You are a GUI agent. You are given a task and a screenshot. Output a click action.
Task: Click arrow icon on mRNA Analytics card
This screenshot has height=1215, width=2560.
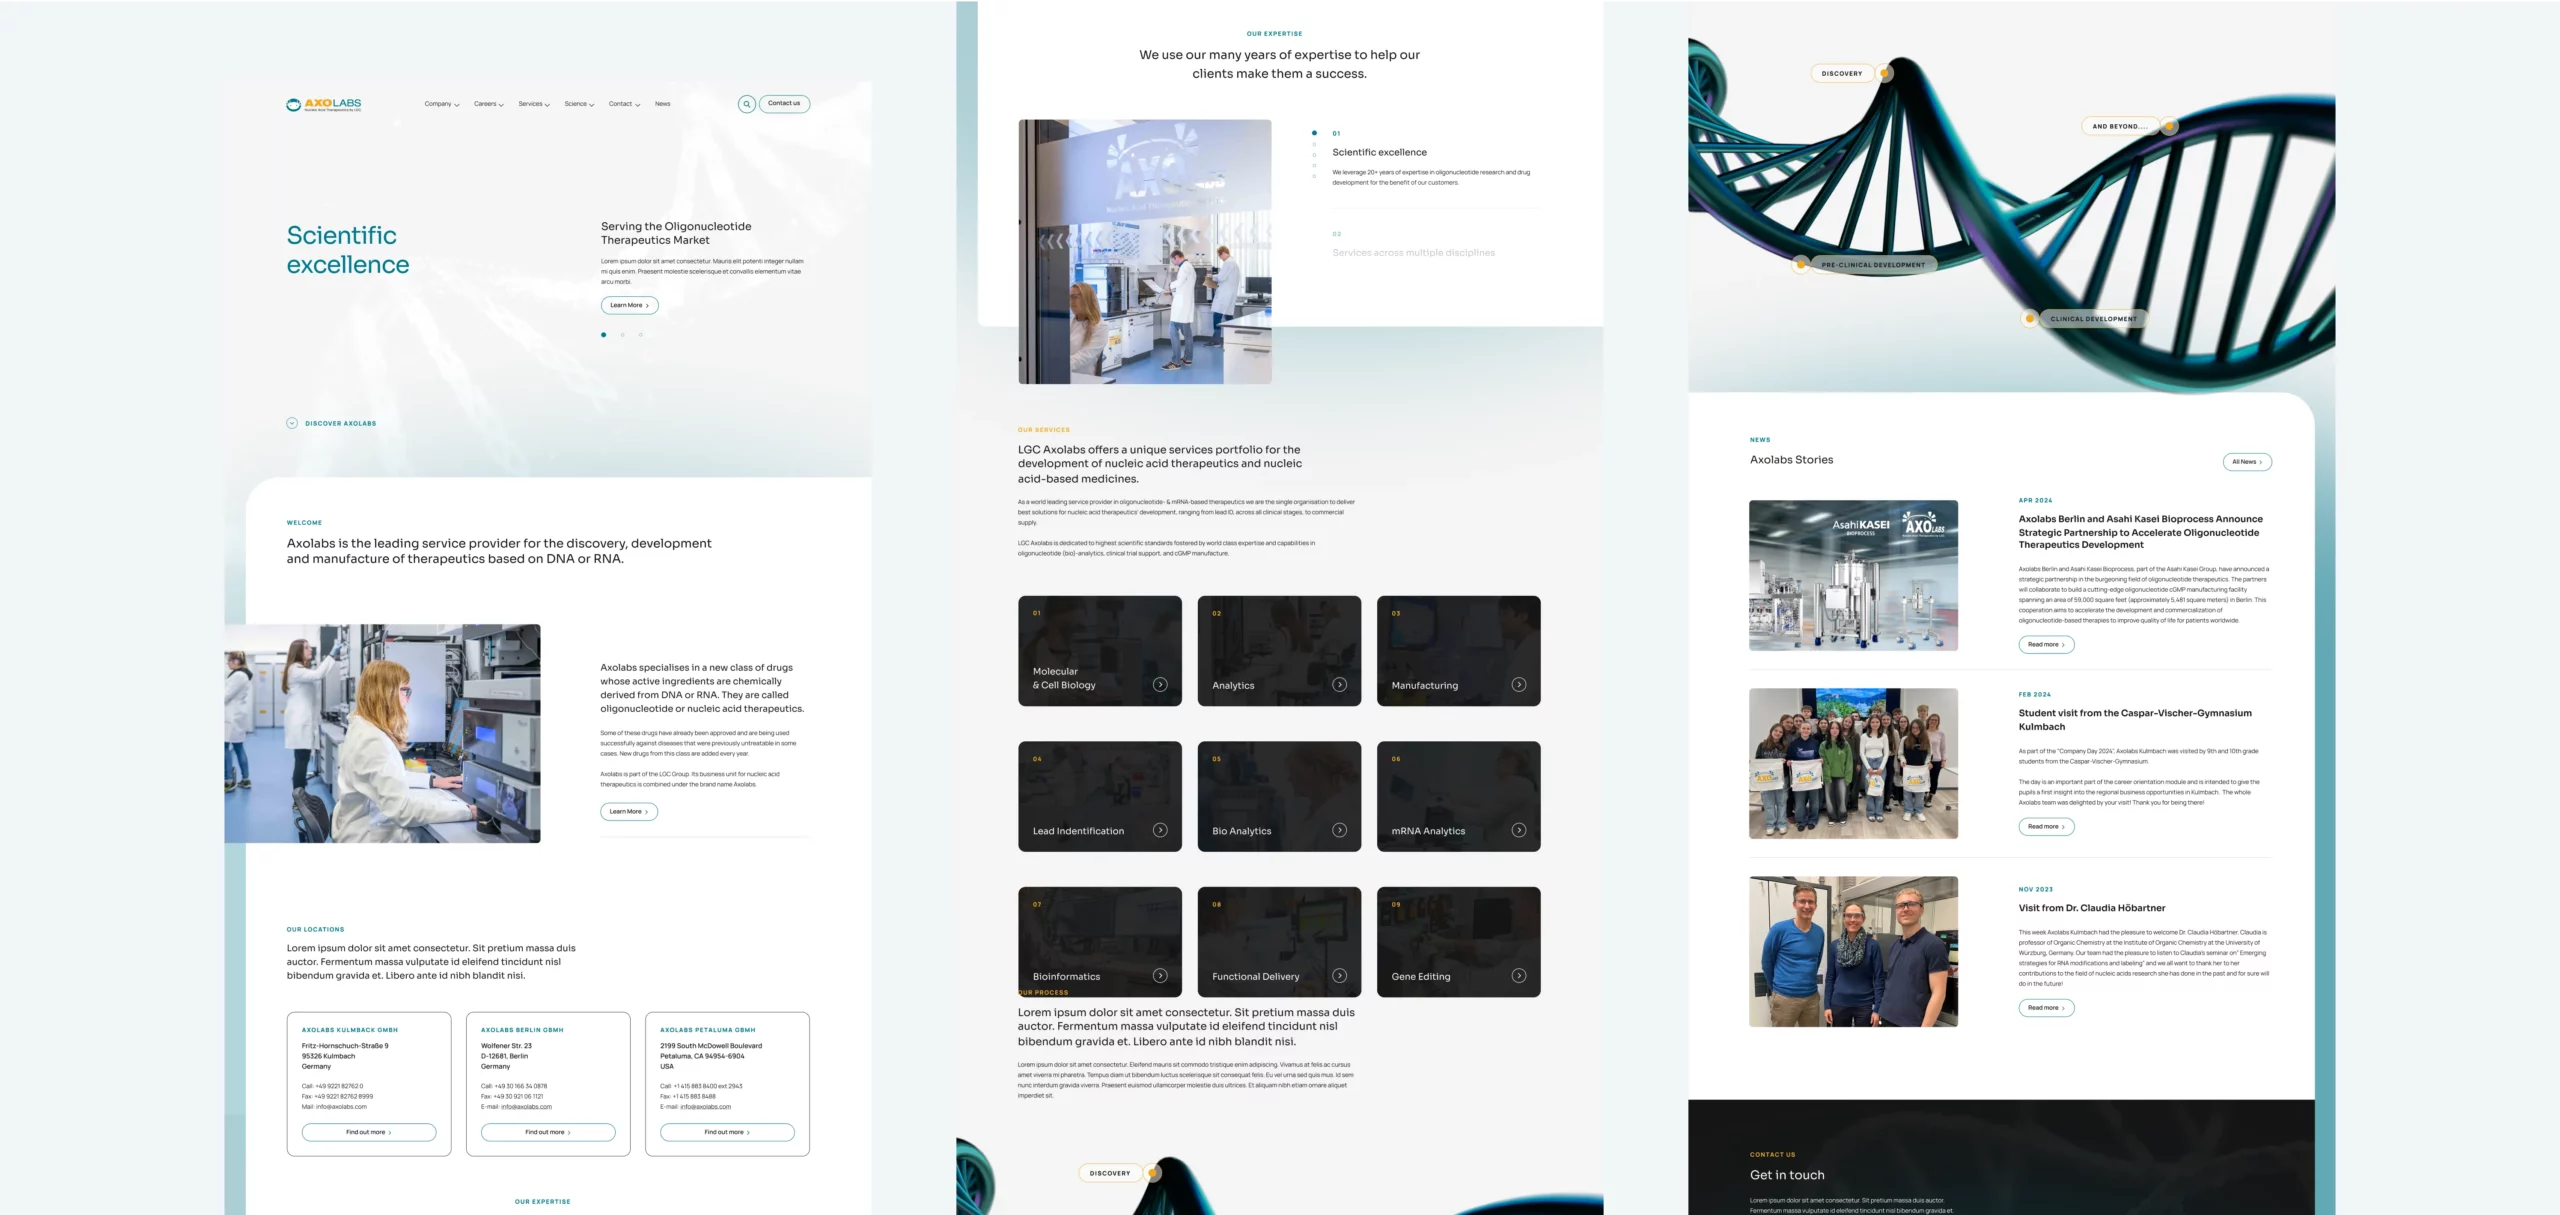pos(1518,830)
